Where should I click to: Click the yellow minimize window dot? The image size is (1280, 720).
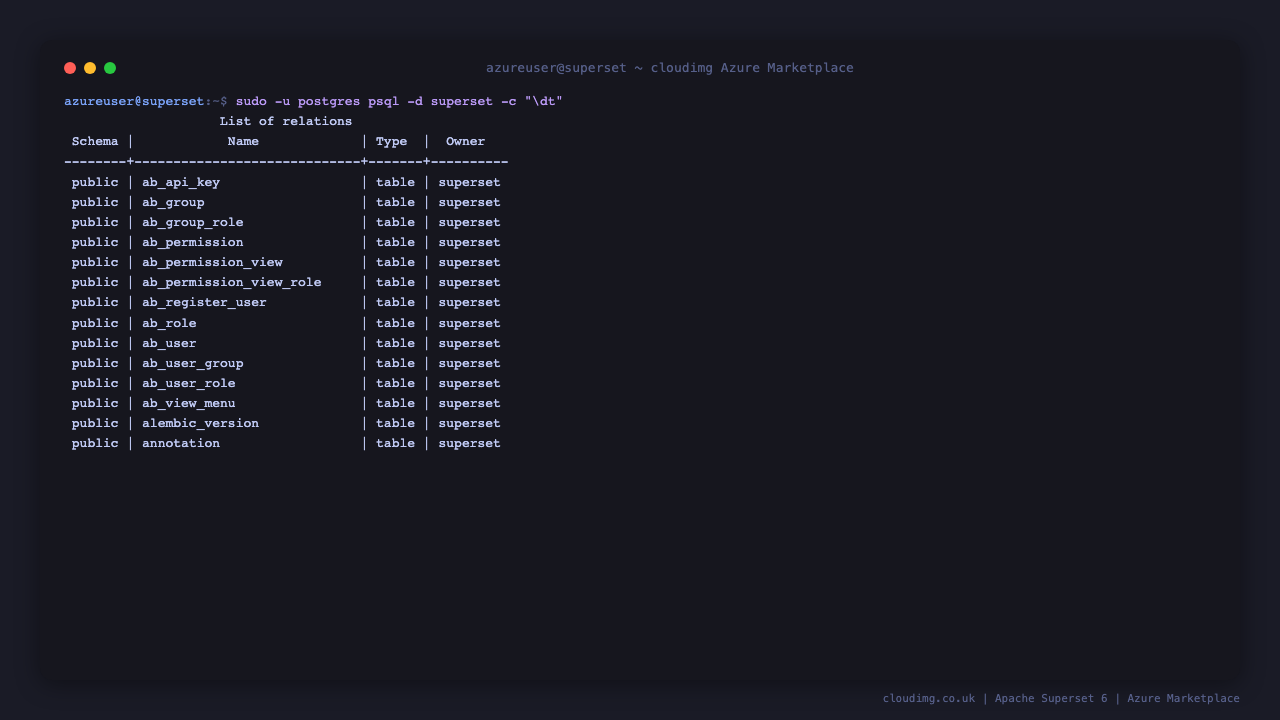click(90, 68)
